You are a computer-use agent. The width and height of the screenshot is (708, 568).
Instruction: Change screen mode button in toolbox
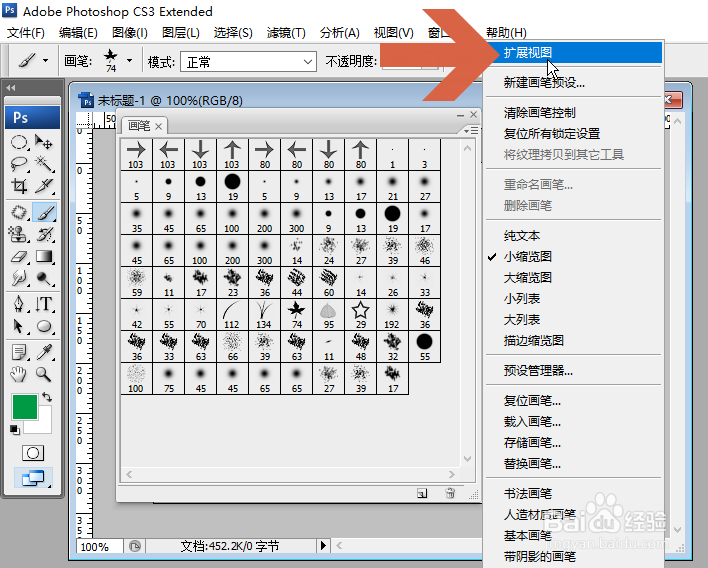click(33, 478)
